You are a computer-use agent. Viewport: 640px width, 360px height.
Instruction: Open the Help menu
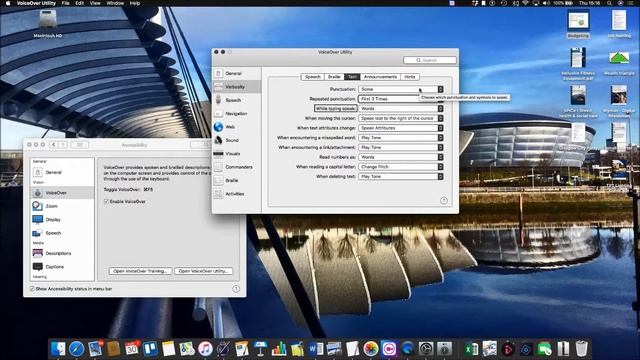click(x=135, y=3)
